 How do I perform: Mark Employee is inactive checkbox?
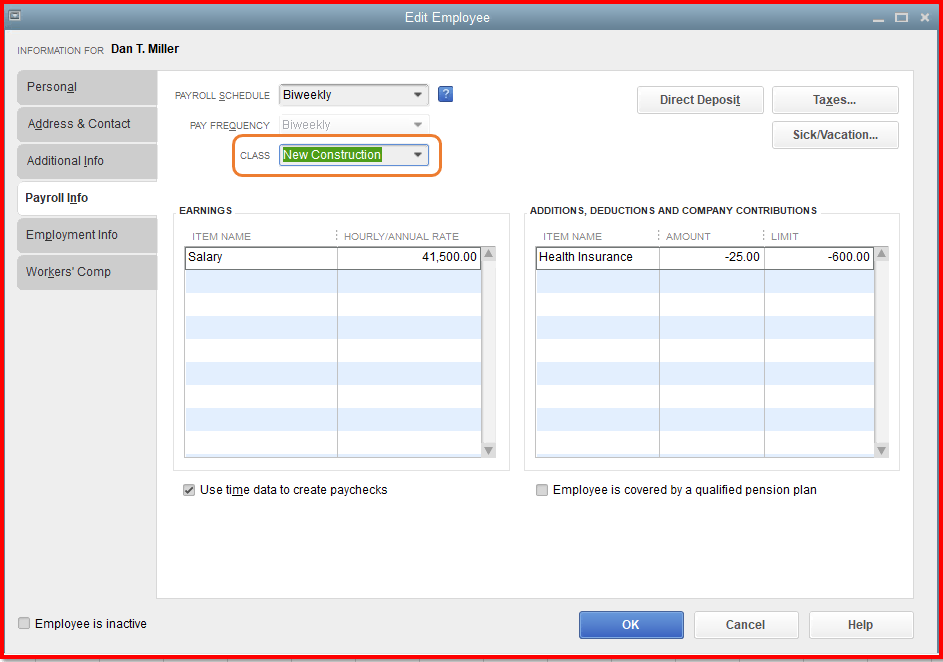pyautogui.click(x=24, y=623)
